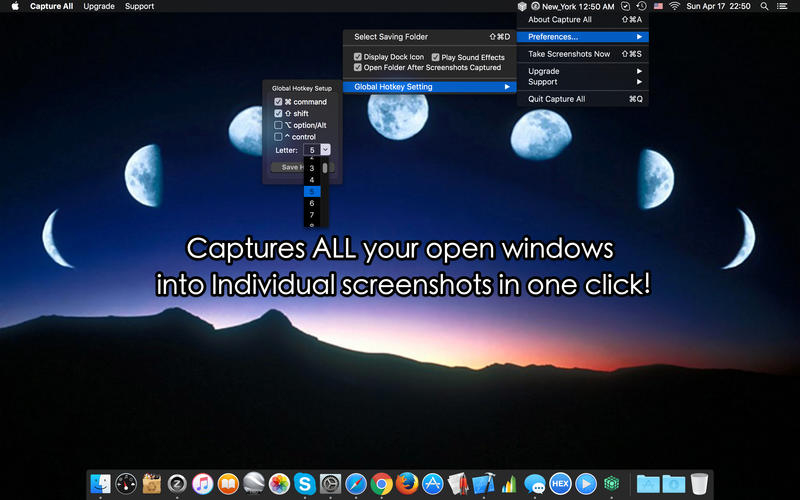Screen dimensions: 800x500
Task: Open the Wi-Fi status icon
Action: pos(673,6)
